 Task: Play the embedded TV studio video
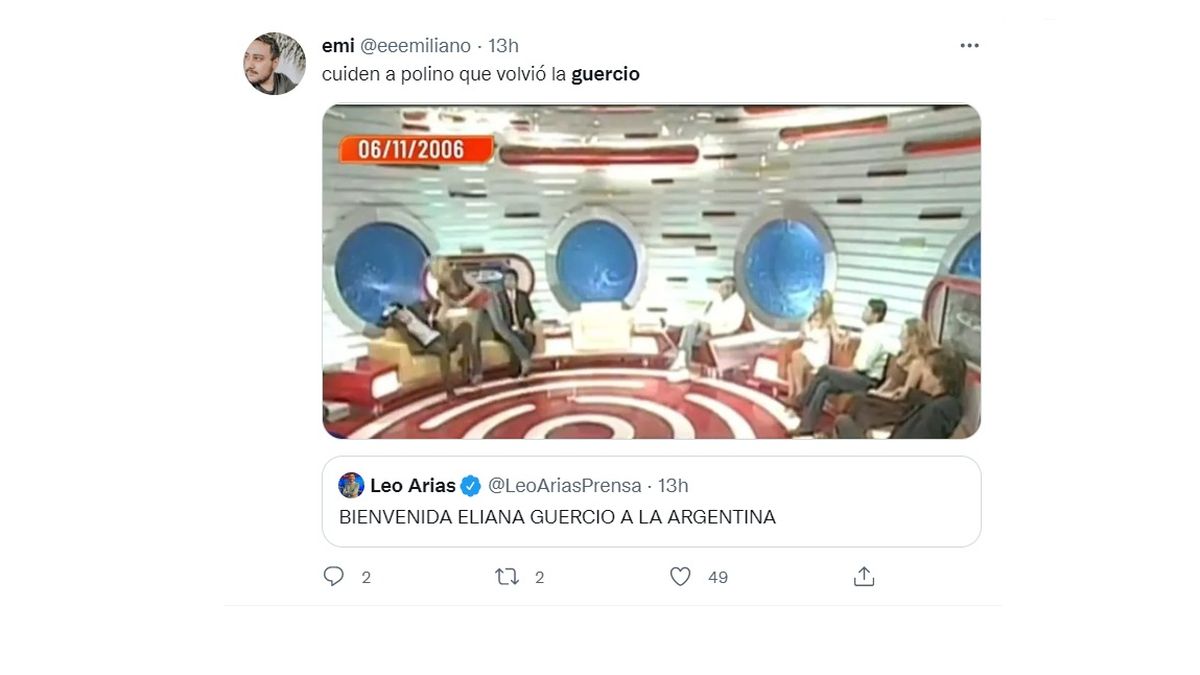[651, 271]
